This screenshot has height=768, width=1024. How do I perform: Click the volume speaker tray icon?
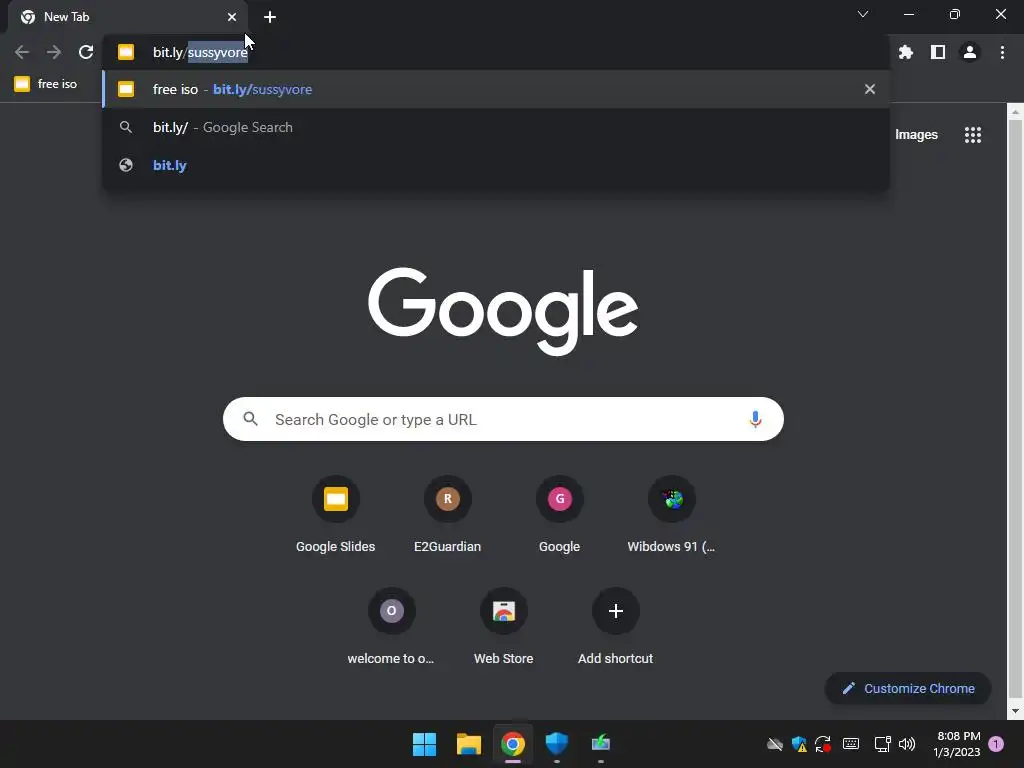pos(907,744)
